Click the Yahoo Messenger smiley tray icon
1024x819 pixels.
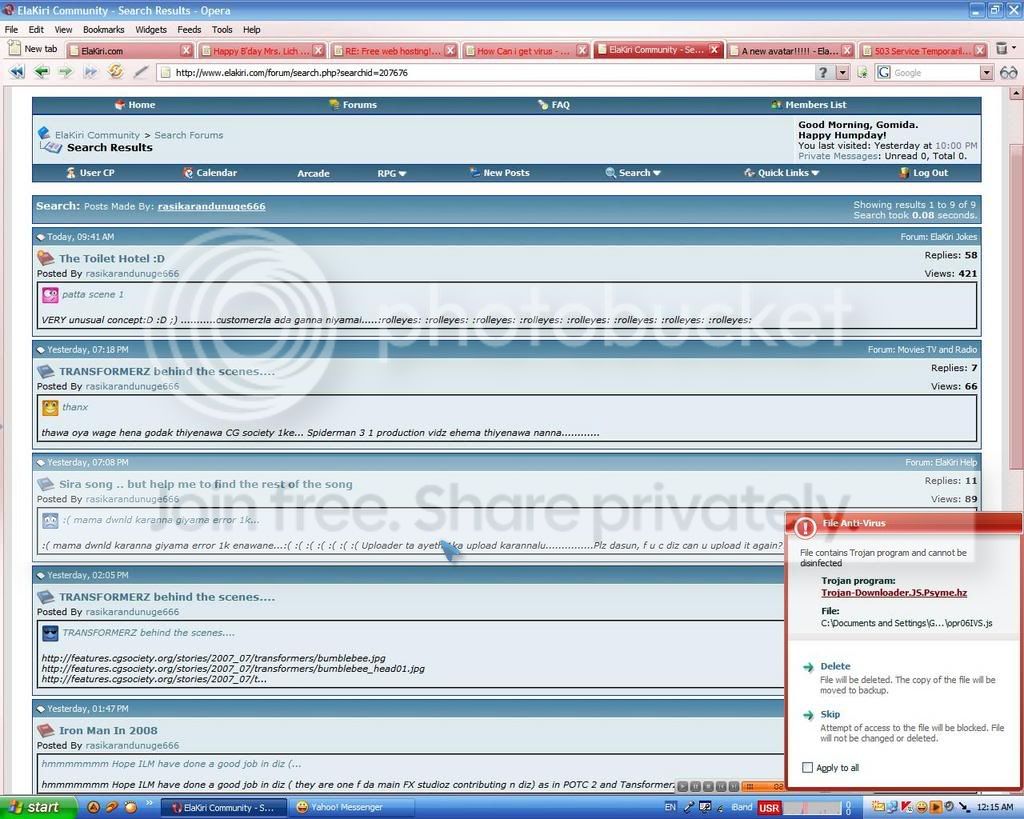coord(921,807)
